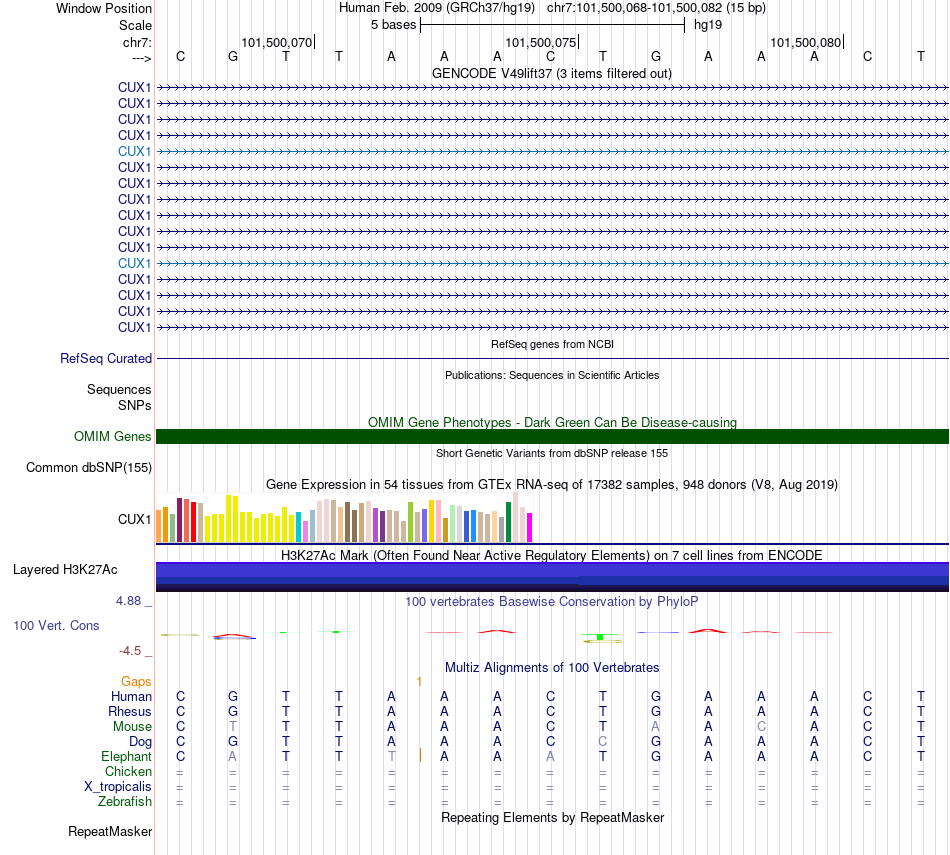Click the 4.88 PhyloP upper limit value
This screenshot has height=855, width=950.
click(128, 601)
